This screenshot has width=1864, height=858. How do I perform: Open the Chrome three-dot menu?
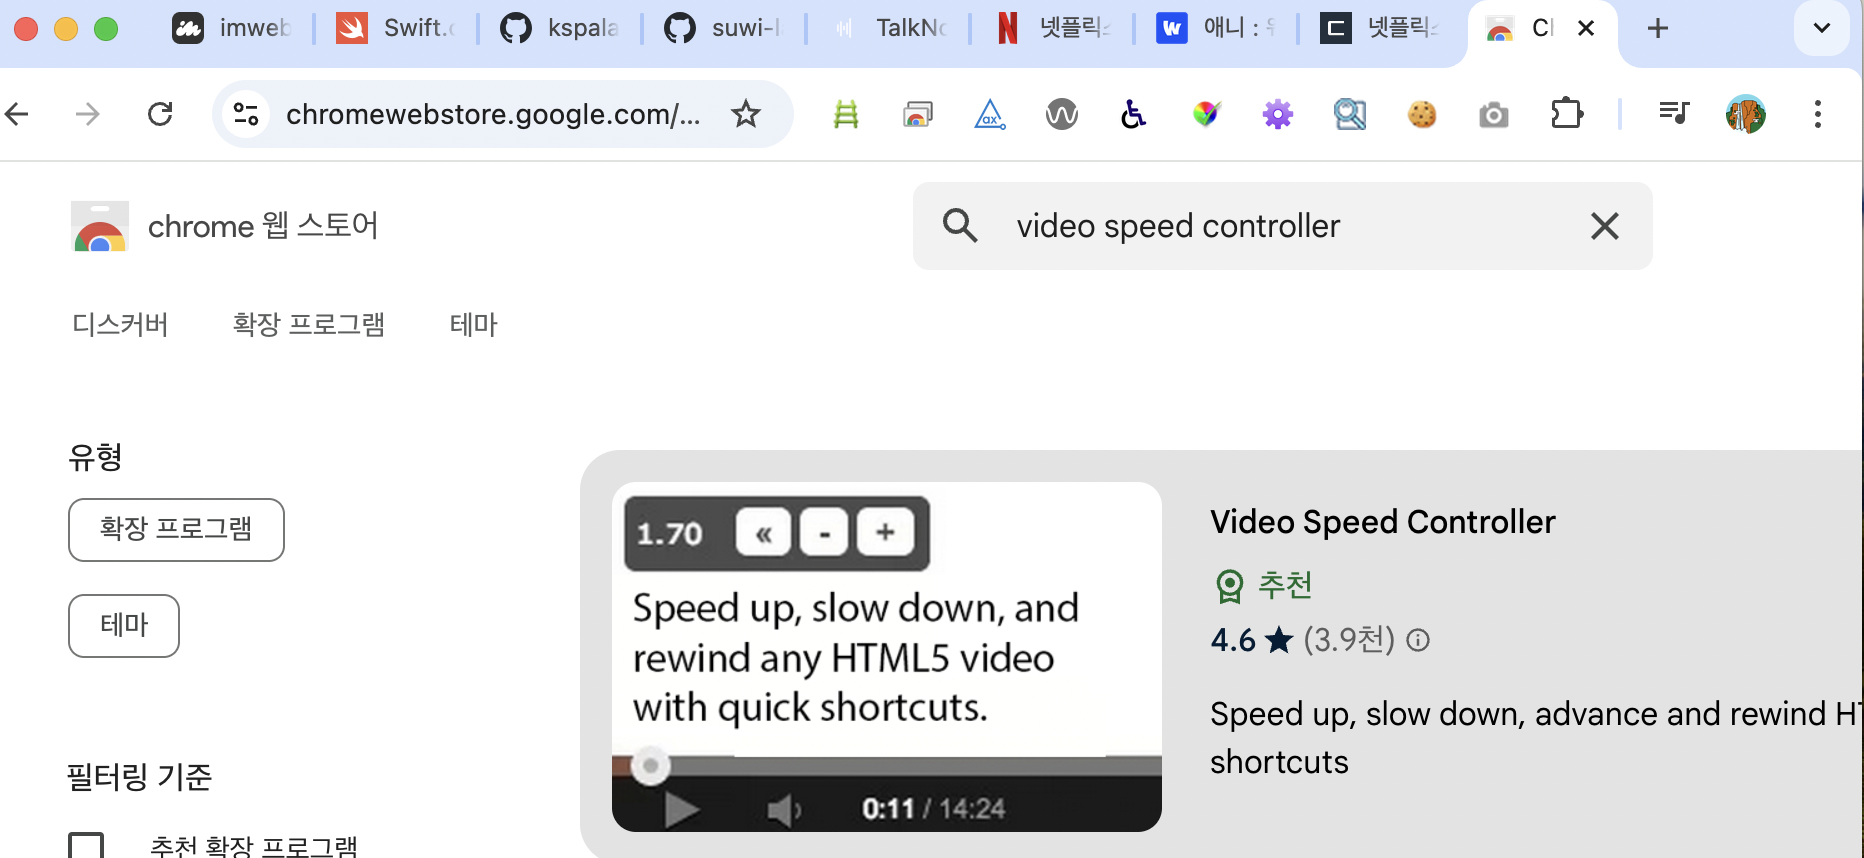pos(1818,114)
